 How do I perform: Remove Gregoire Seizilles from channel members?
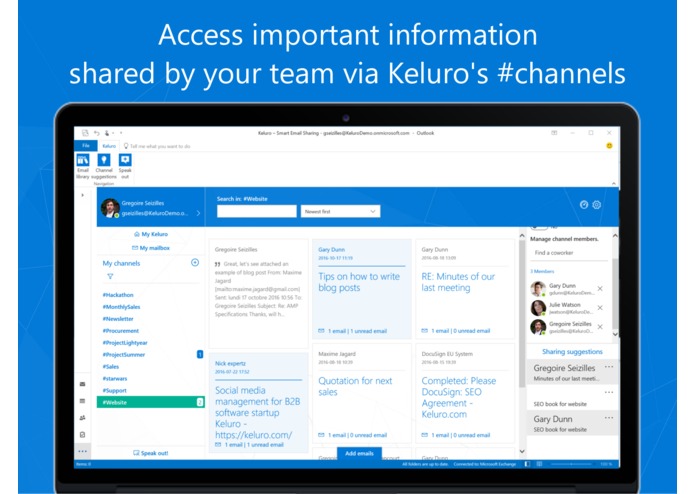point(600,327)
